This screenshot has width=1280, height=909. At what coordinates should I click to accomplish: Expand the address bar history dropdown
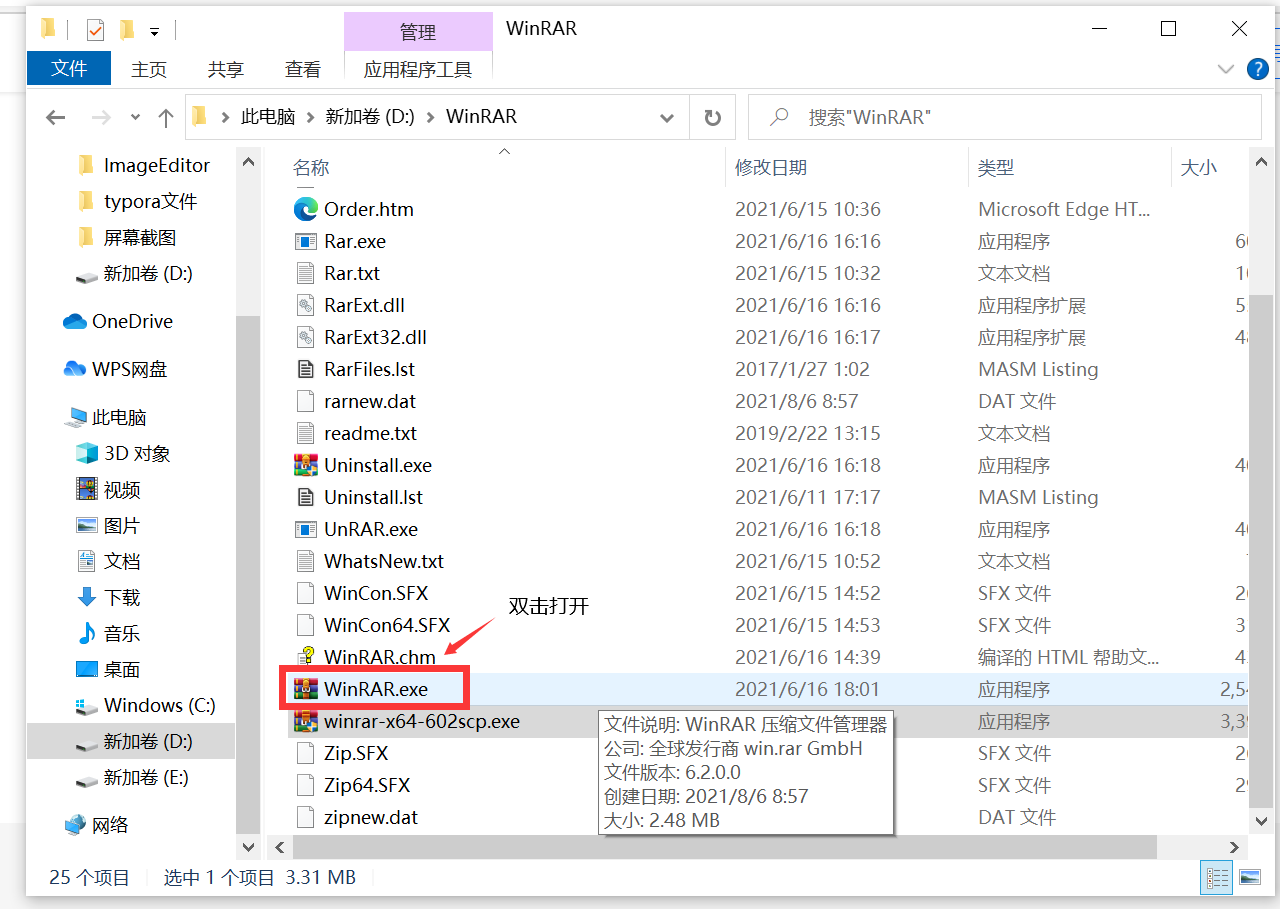click(x=667, y=116)
